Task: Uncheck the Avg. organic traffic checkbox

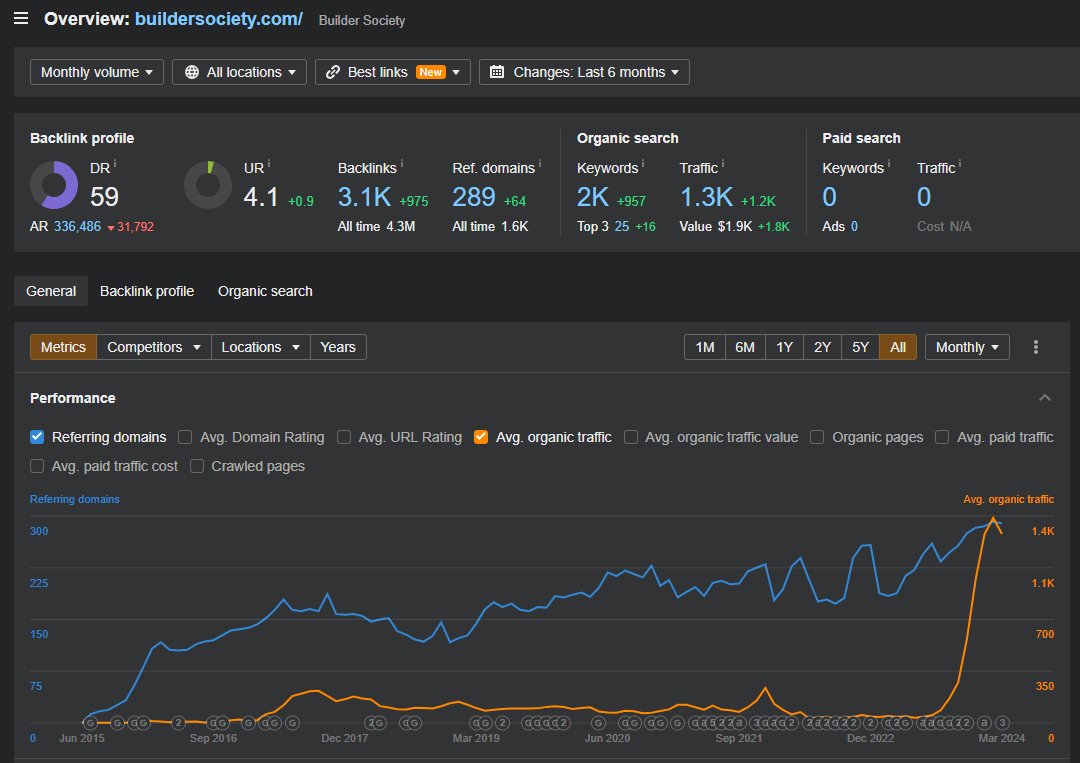Action: [481, 437]
